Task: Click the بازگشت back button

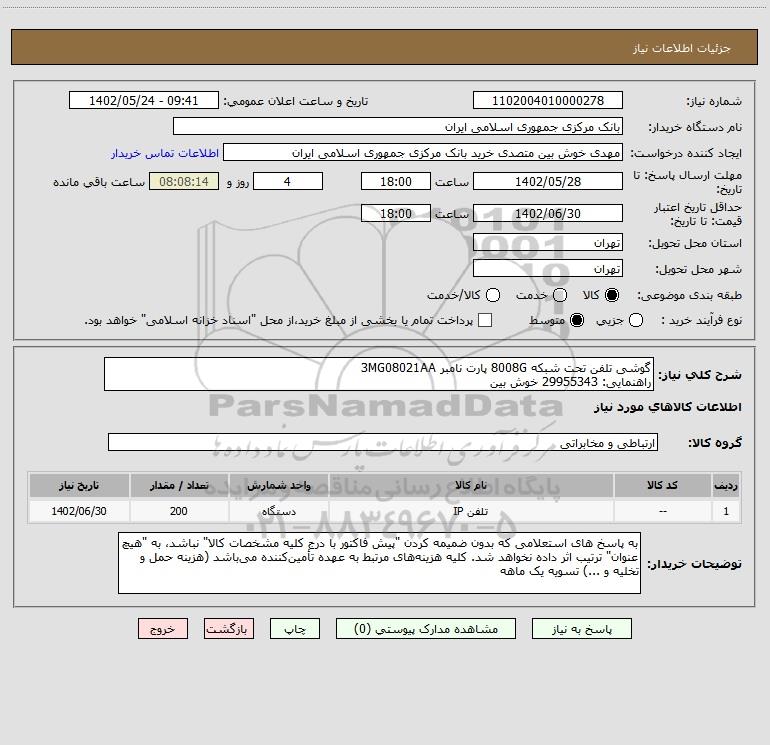Action: 229,629
